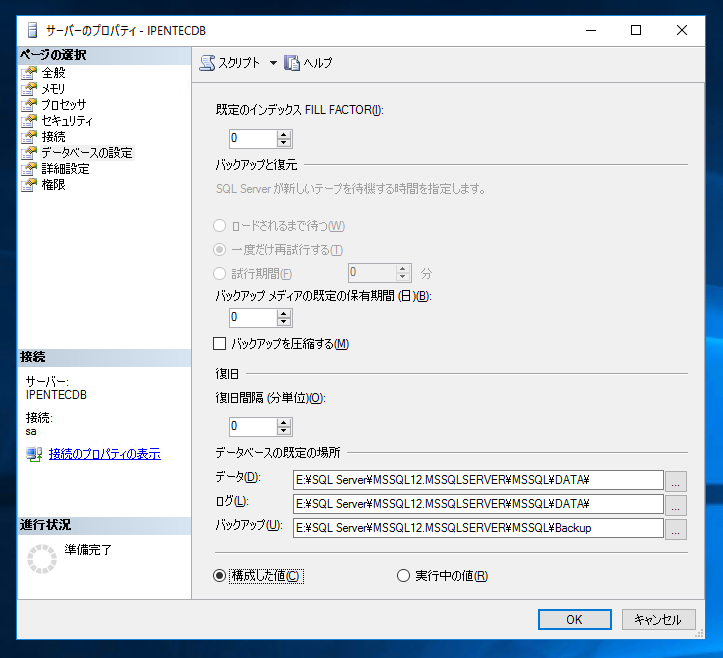Enable バックアップを圧縮する checkbox
Image resolution: width=723 pixels, height=658 pixels.
coord(219,344)
